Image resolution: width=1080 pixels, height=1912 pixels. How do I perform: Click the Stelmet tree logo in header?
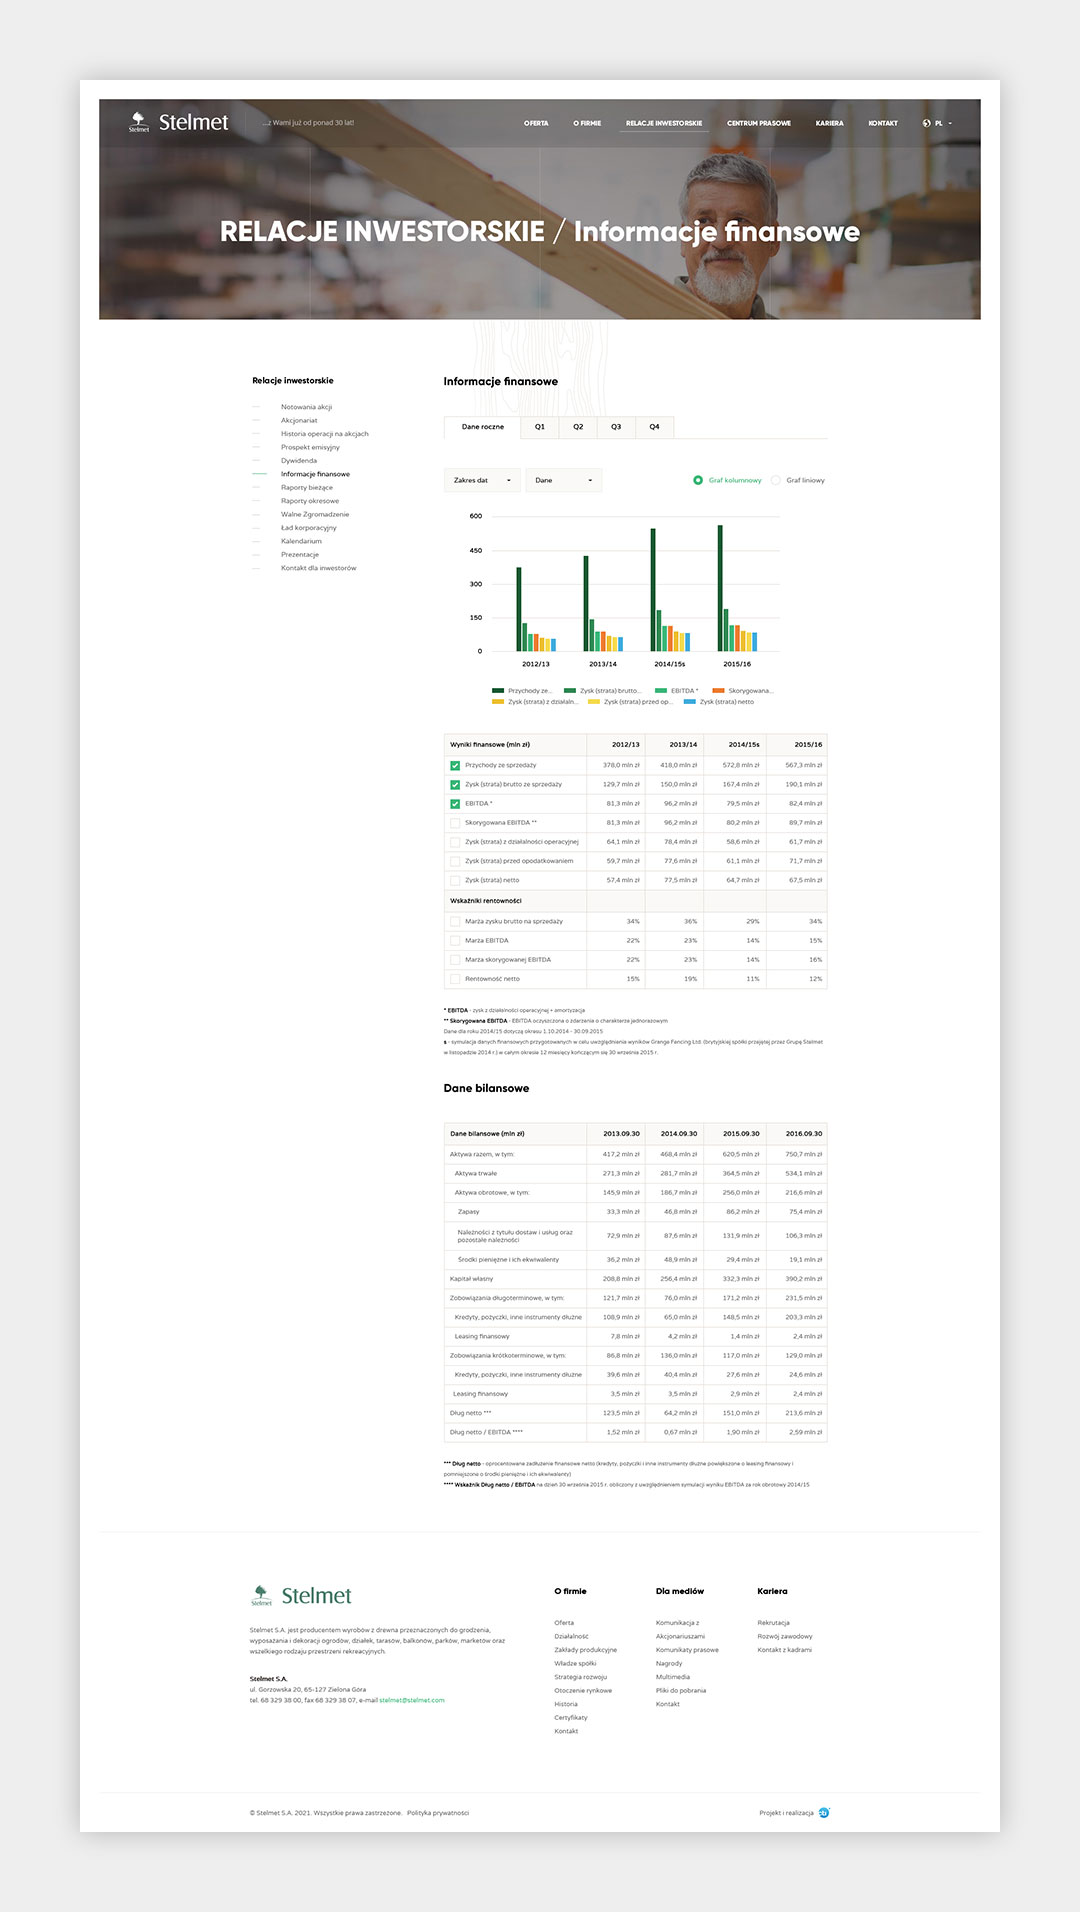[x=139, y=122]
